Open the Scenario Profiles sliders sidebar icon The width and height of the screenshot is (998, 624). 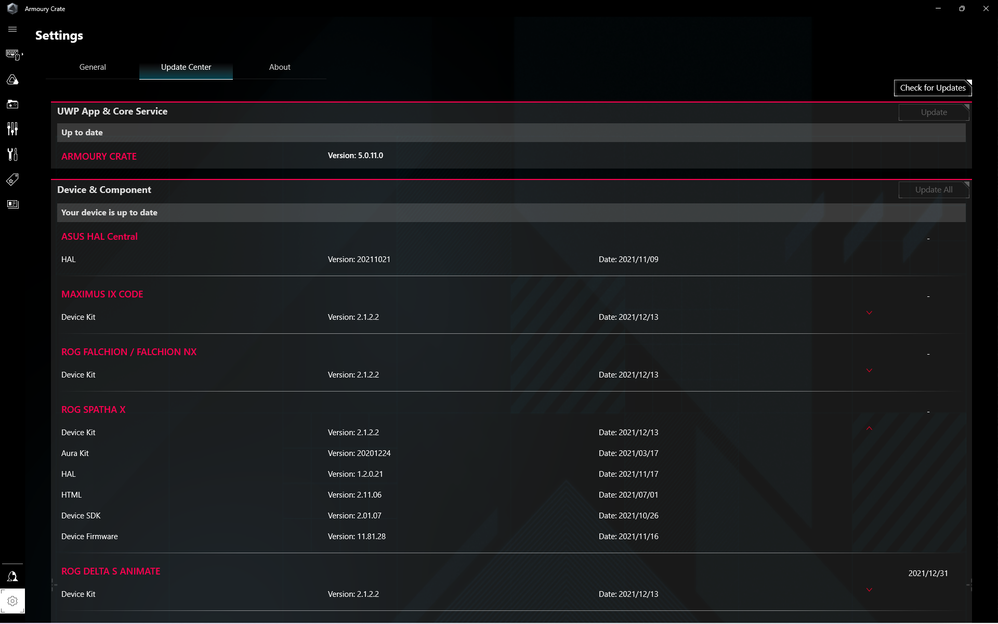click(12, 129)
